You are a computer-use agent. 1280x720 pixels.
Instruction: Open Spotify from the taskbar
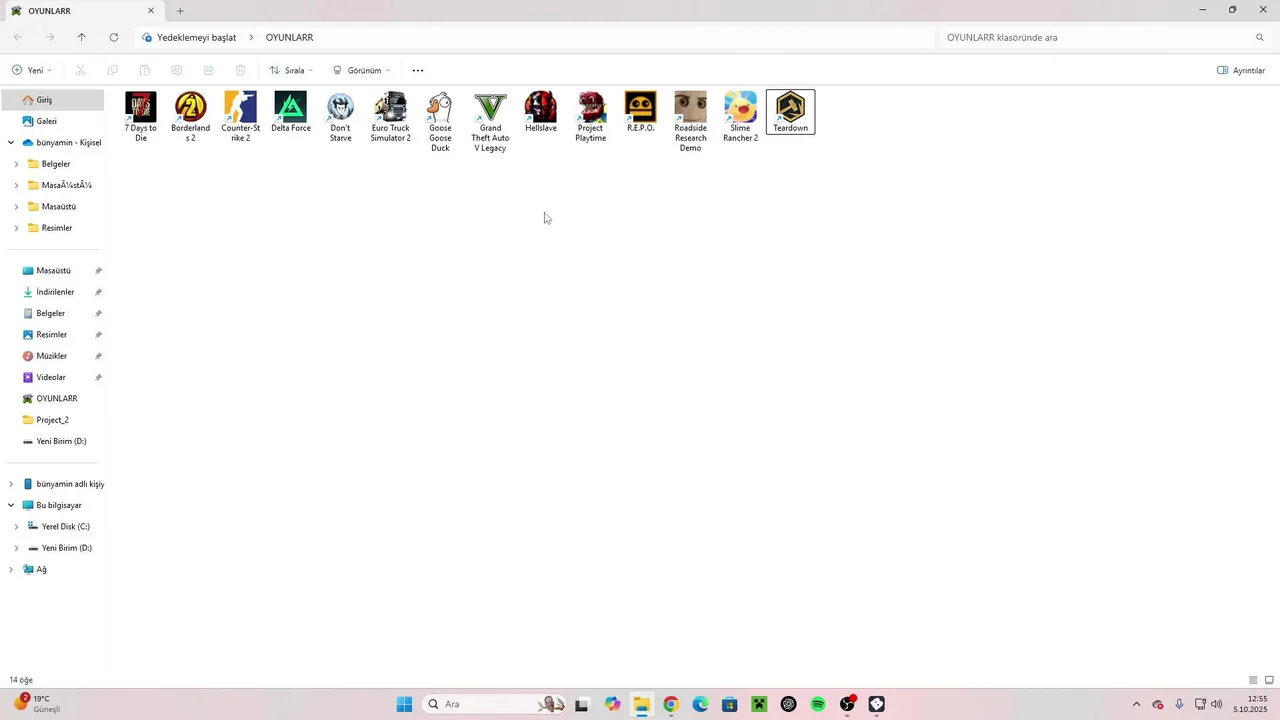click(x=818, y=704)
